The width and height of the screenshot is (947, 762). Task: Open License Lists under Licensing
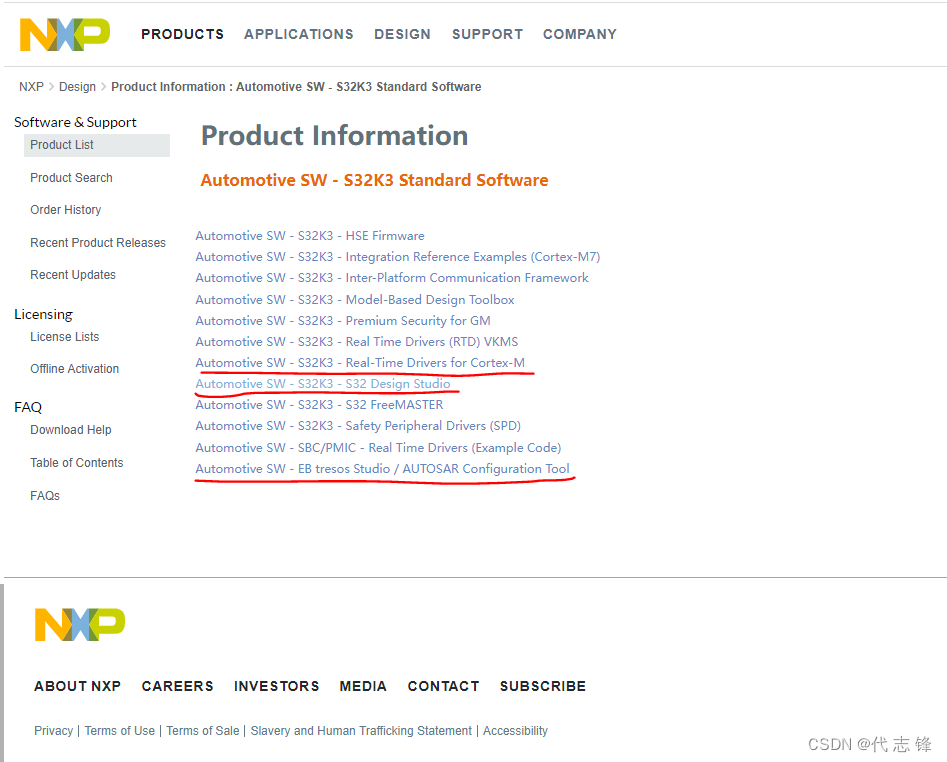65,337
